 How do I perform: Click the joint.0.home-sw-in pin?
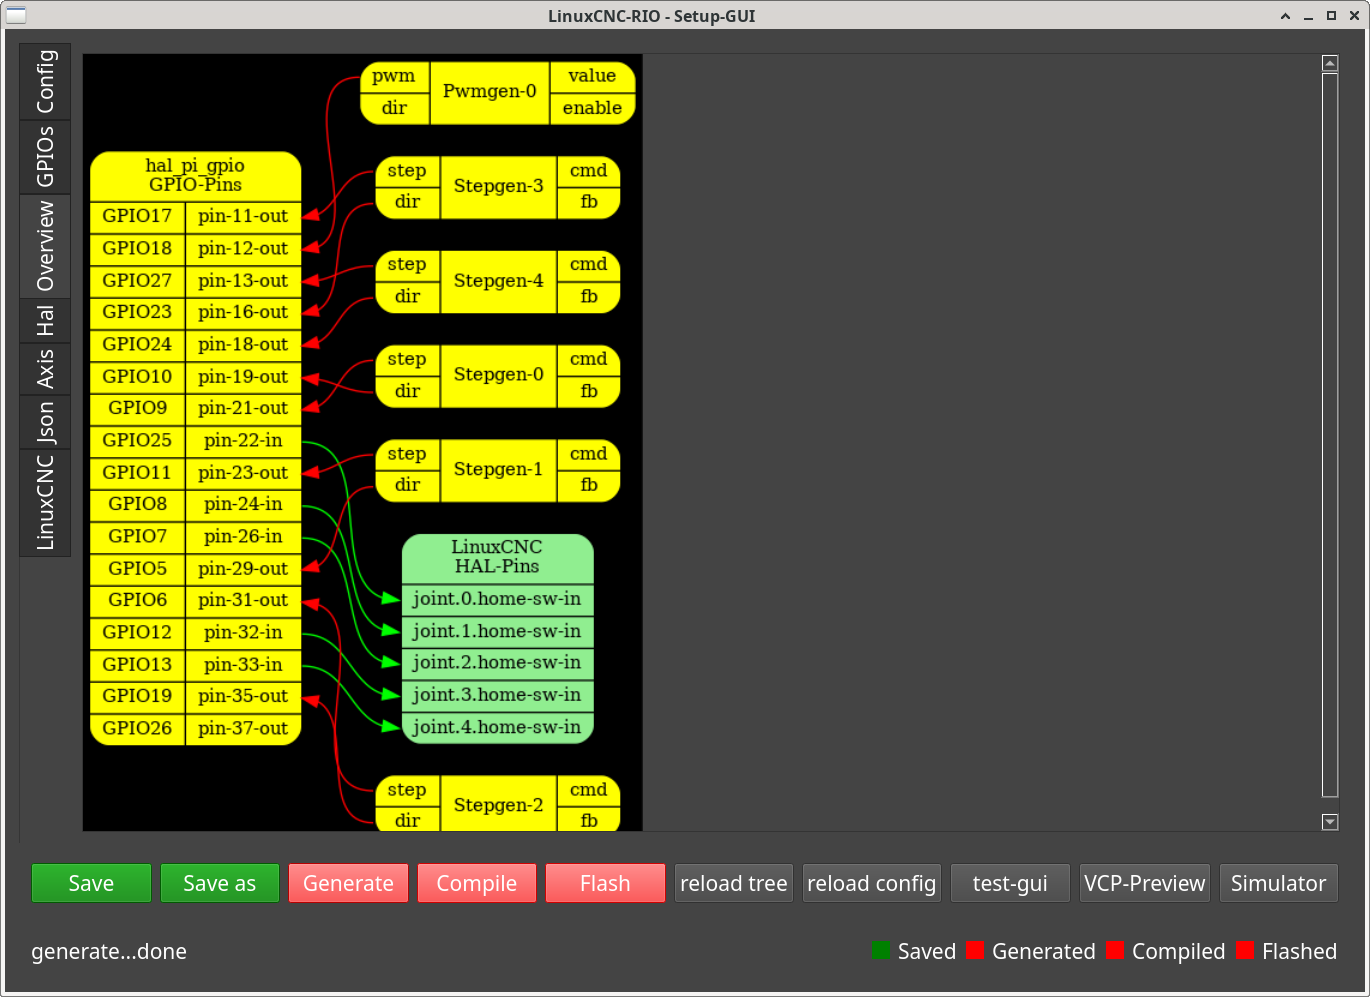(497, 600)
